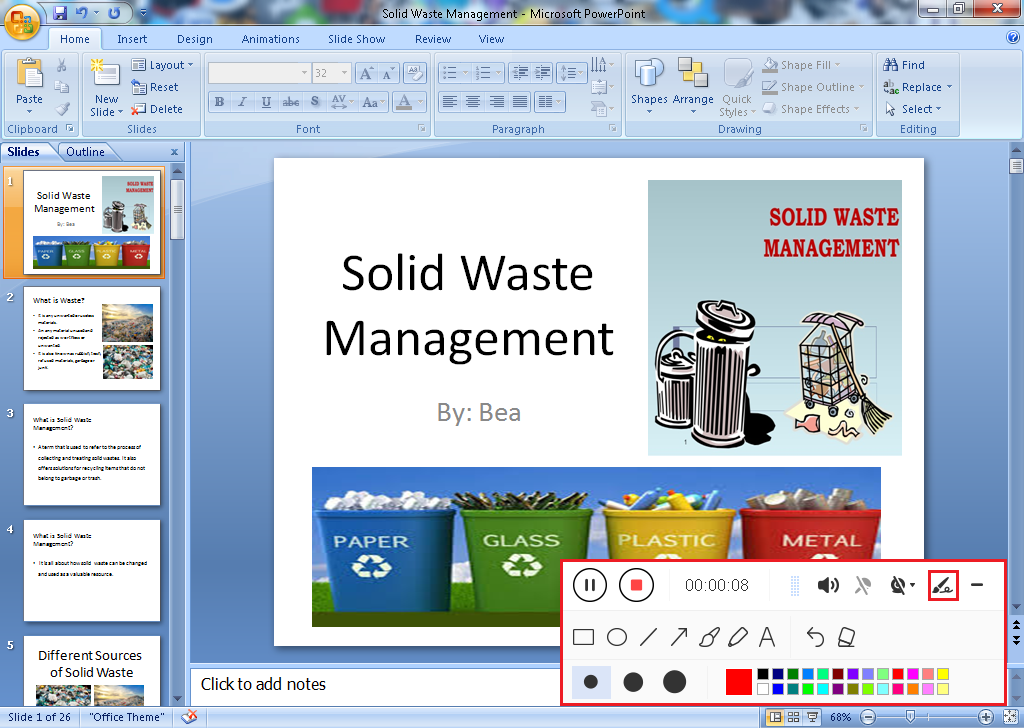Select the red annotation color swatch
The image size is (1024, 728).
click(739, 681)
